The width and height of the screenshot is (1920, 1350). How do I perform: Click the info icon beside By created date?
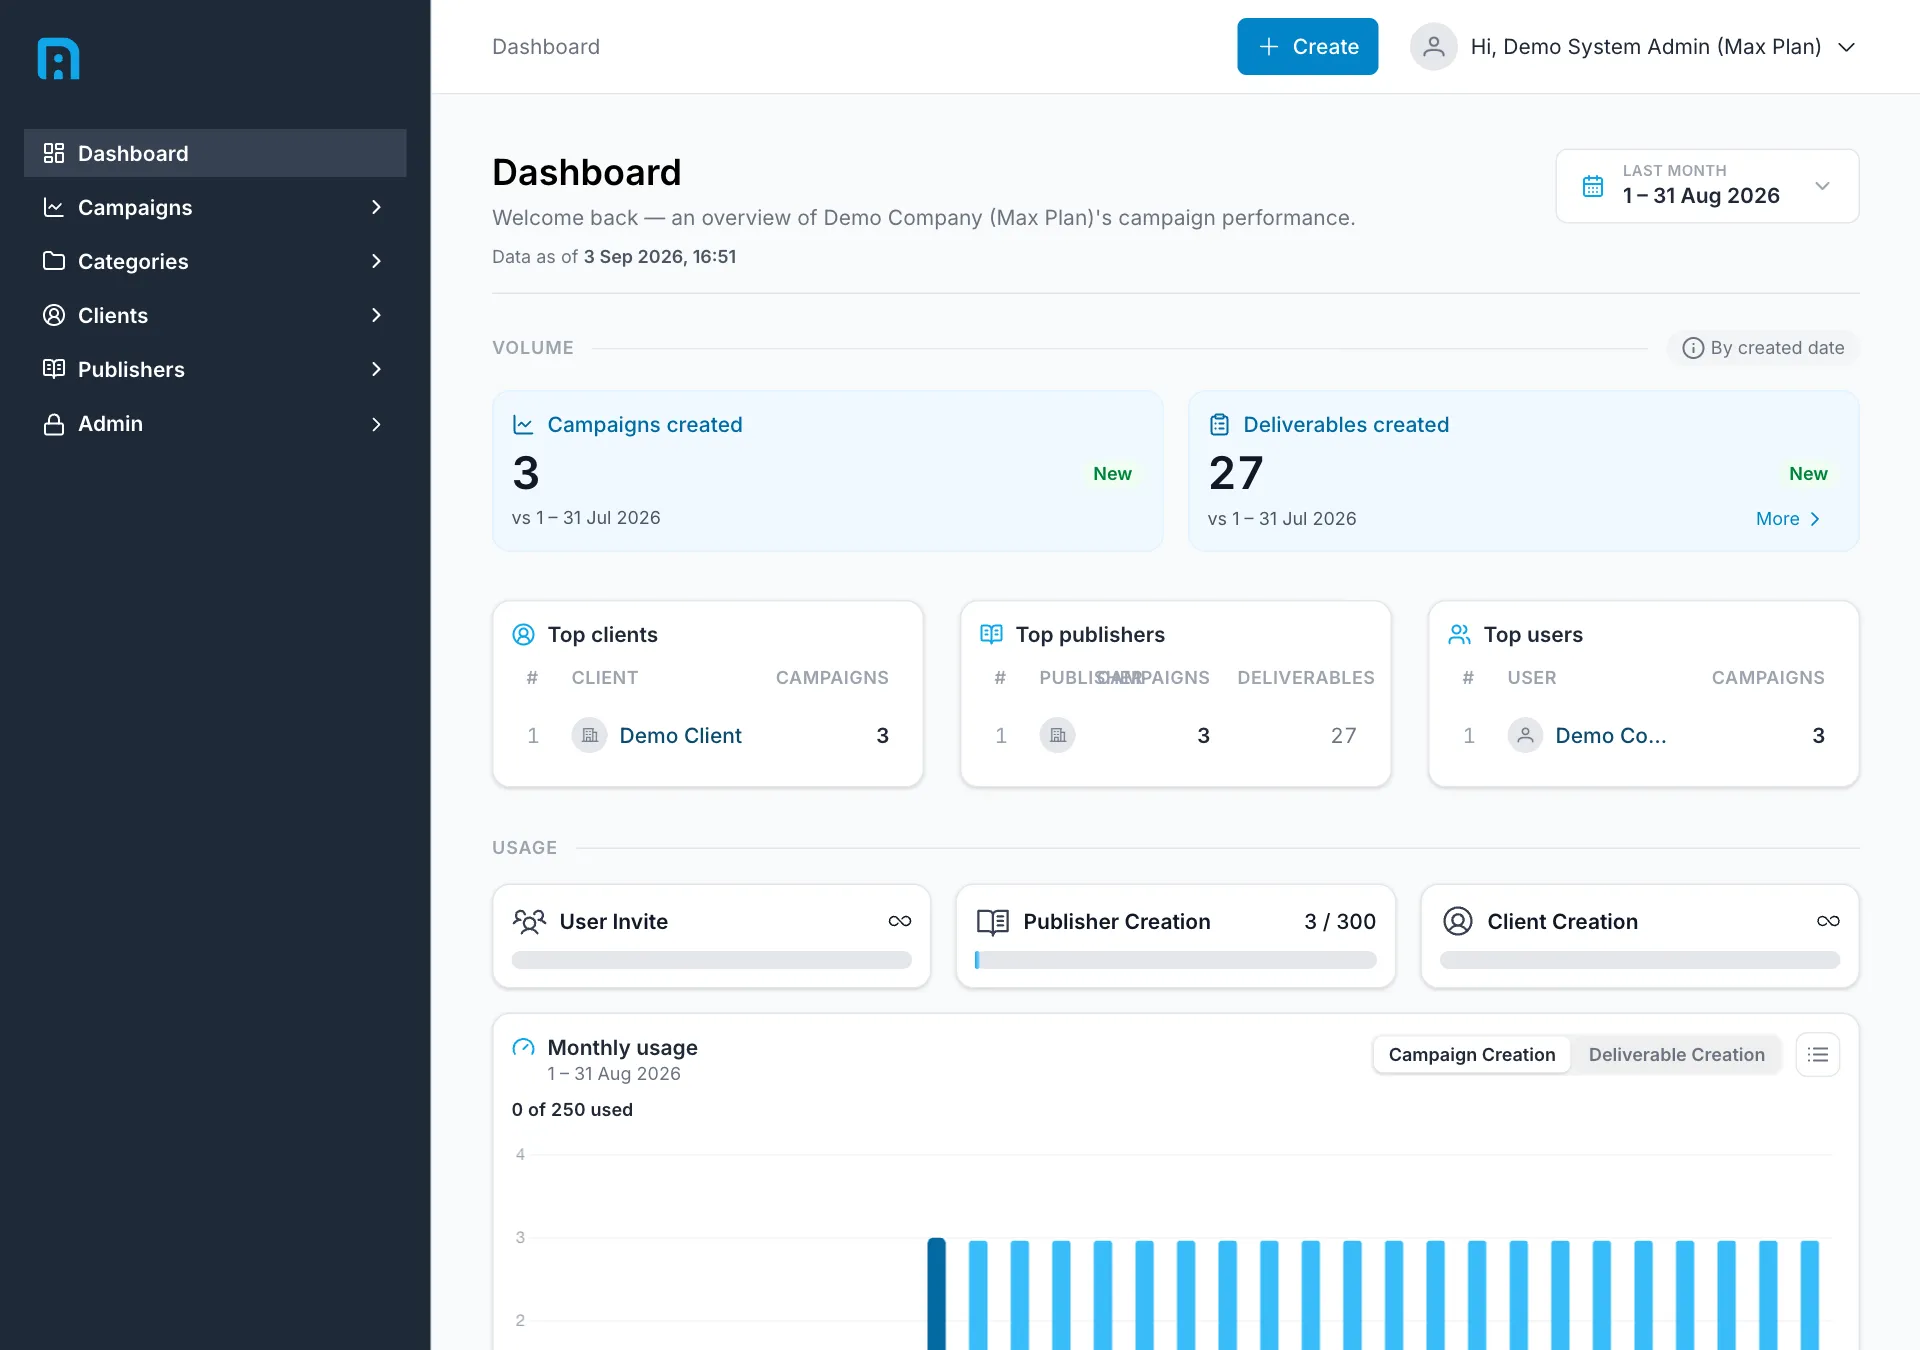[x=1693, y=348]
